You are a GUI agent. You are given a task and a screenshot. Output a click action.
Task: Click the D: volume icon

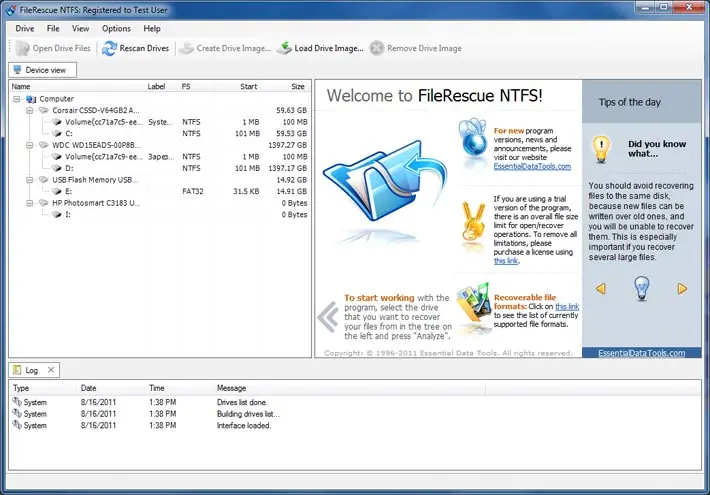[x=57, y=168]
